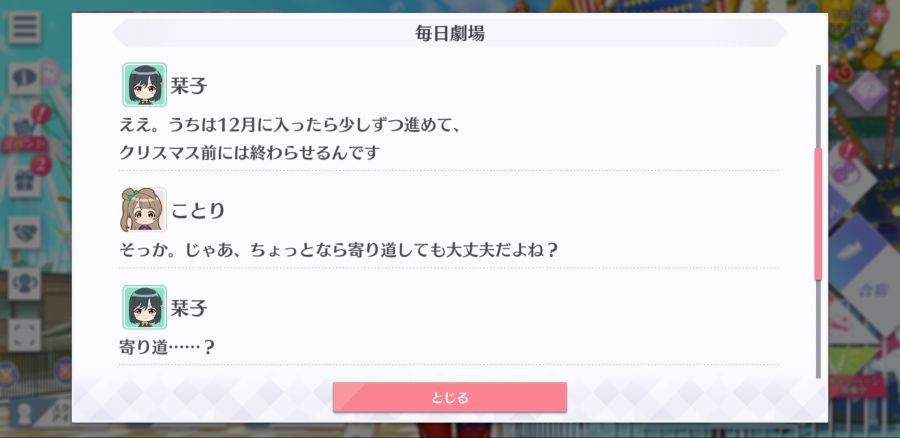Click the scrollbar track below the thumb

point(818,329)
